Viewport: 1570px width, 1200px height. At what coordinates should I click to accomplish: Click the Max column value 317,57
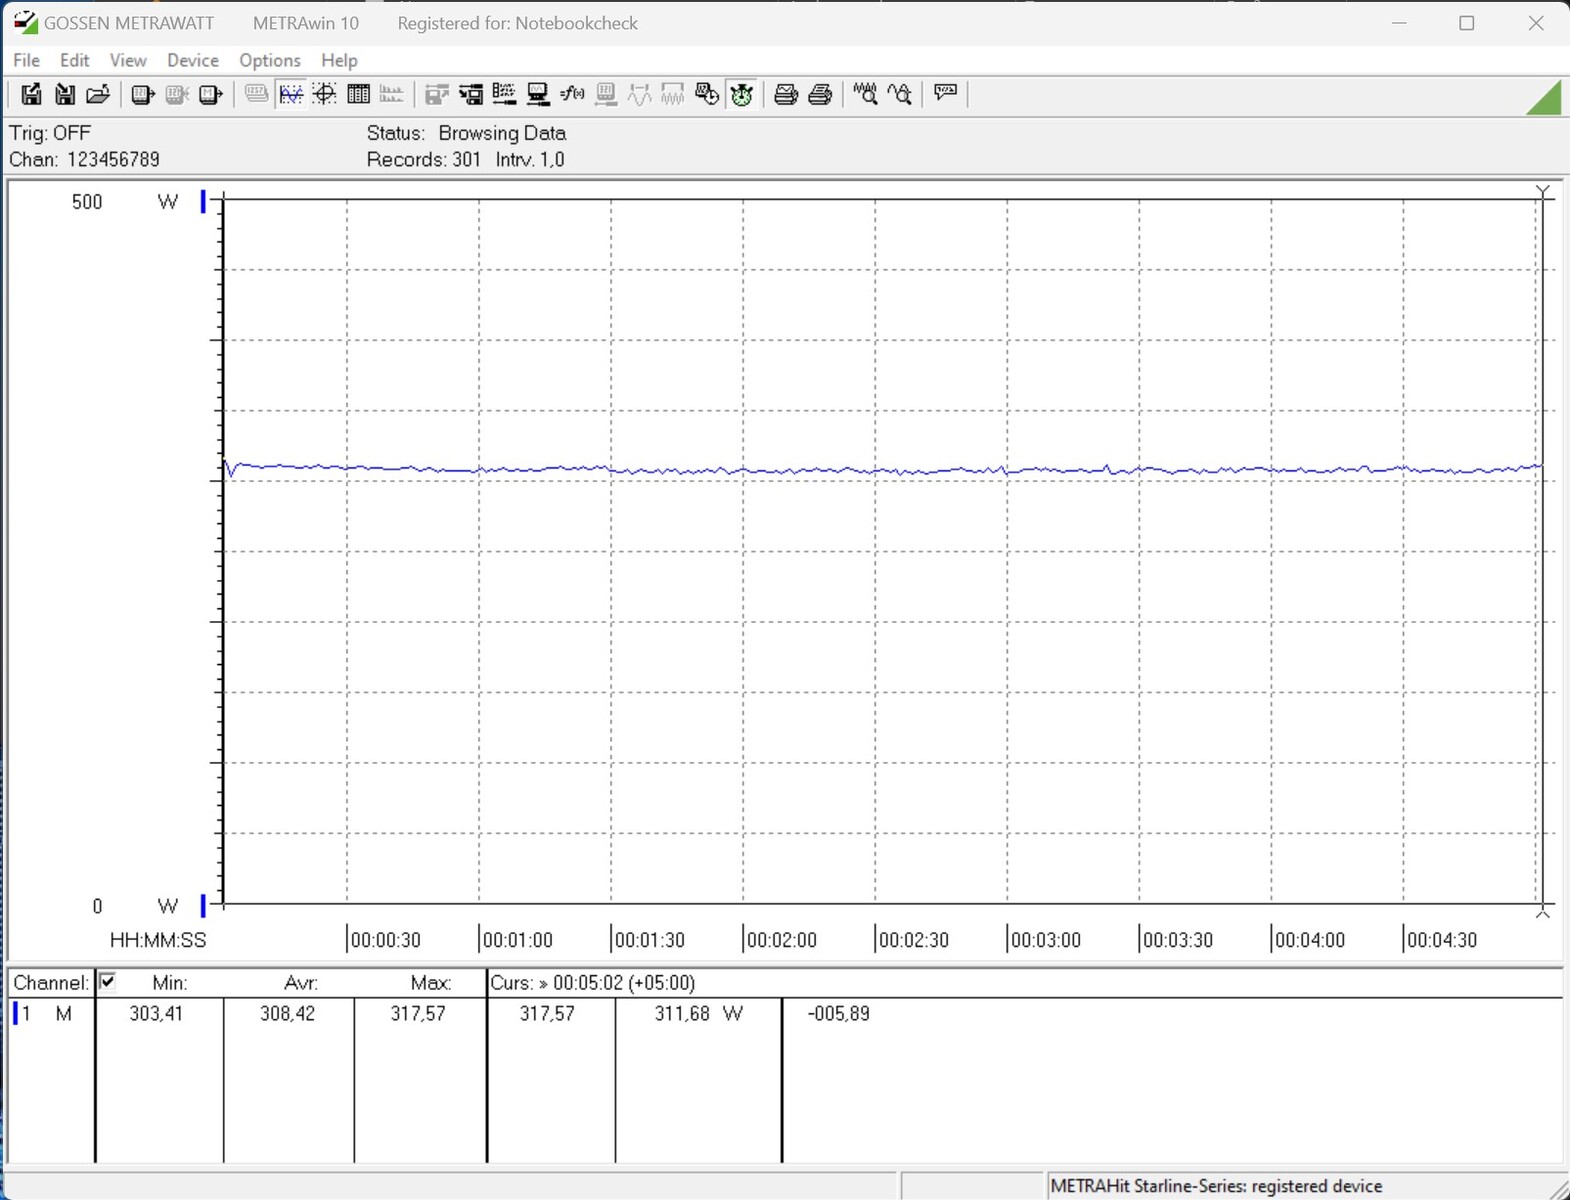coord(418,1014)
